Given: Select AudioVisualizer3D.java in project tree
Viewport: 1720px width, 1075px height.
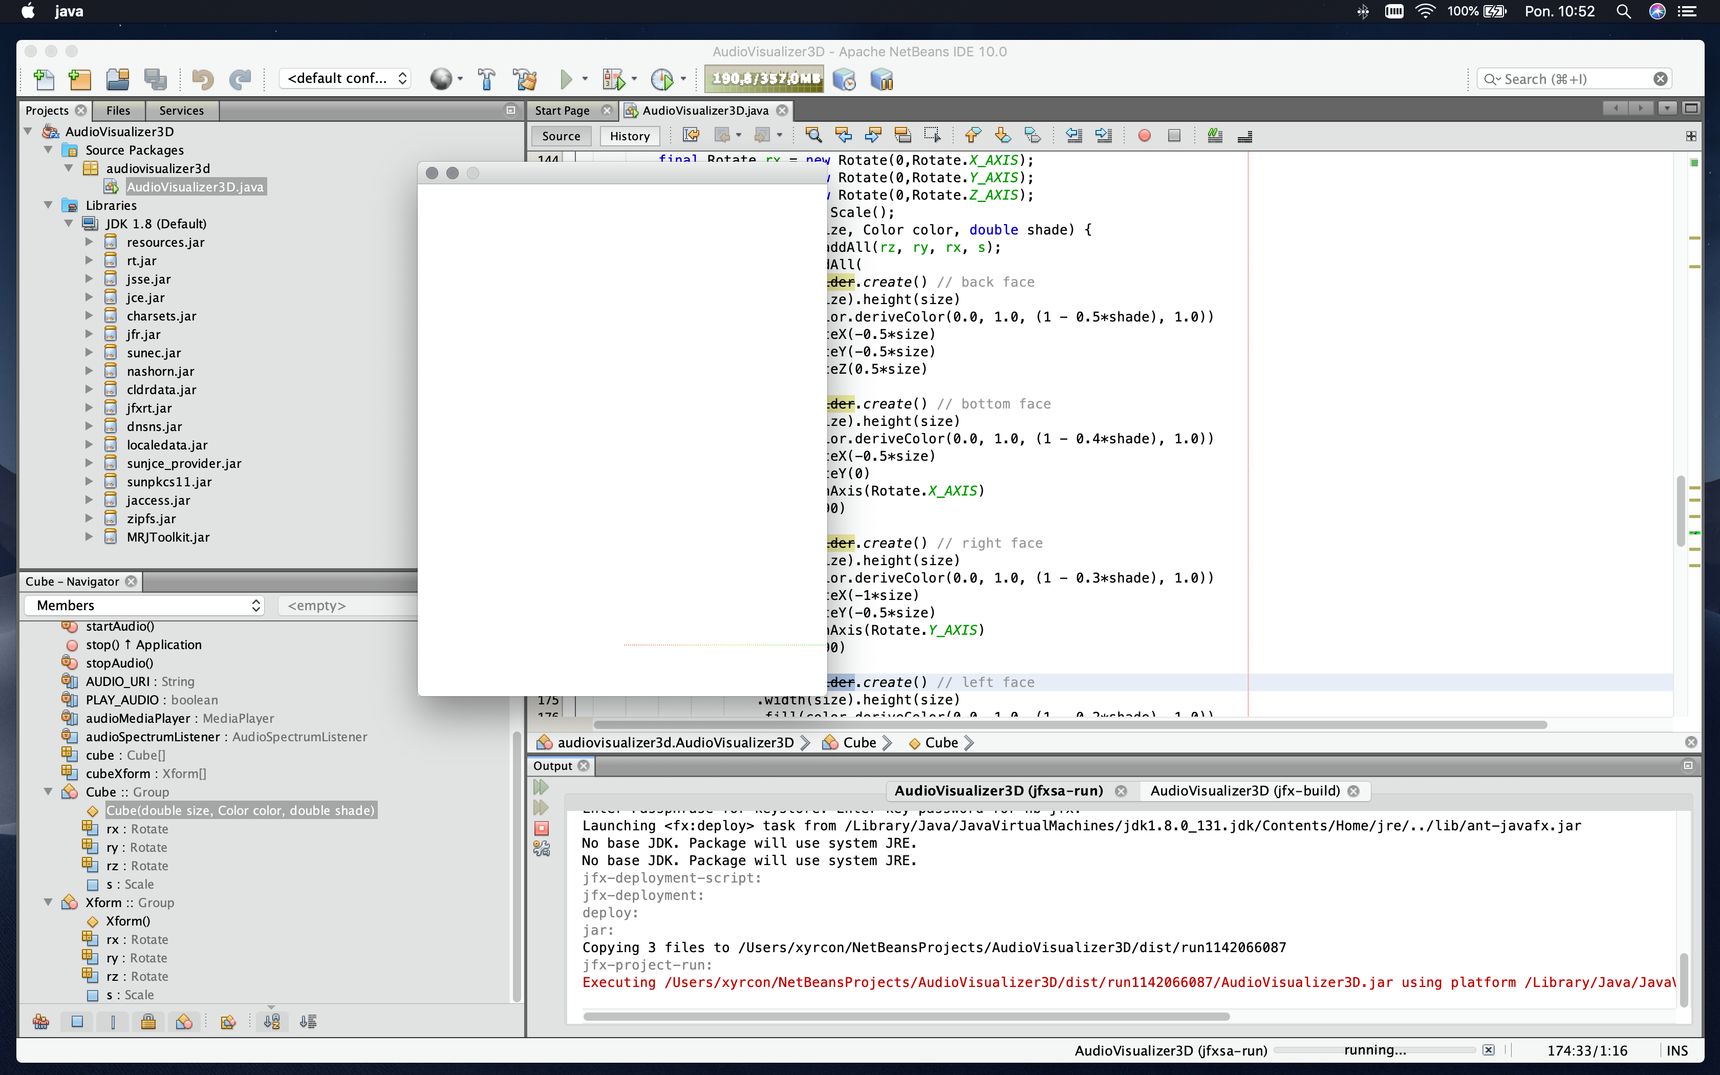Looking at the screenshot, I should pos(195,187).
